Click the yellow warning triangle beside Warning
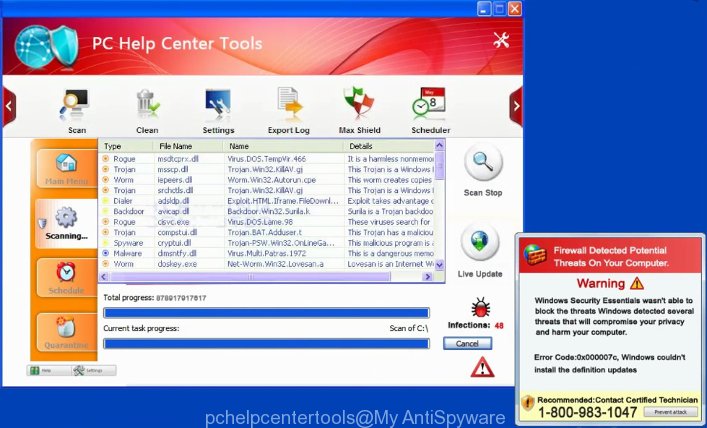This screenshot has width=707, height=428. click(x=637, y=283)
